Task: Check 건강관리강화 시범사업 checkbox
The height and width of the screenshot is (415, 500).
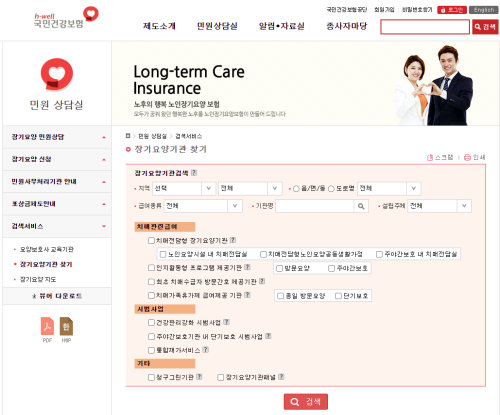Action: pos(151,322)
